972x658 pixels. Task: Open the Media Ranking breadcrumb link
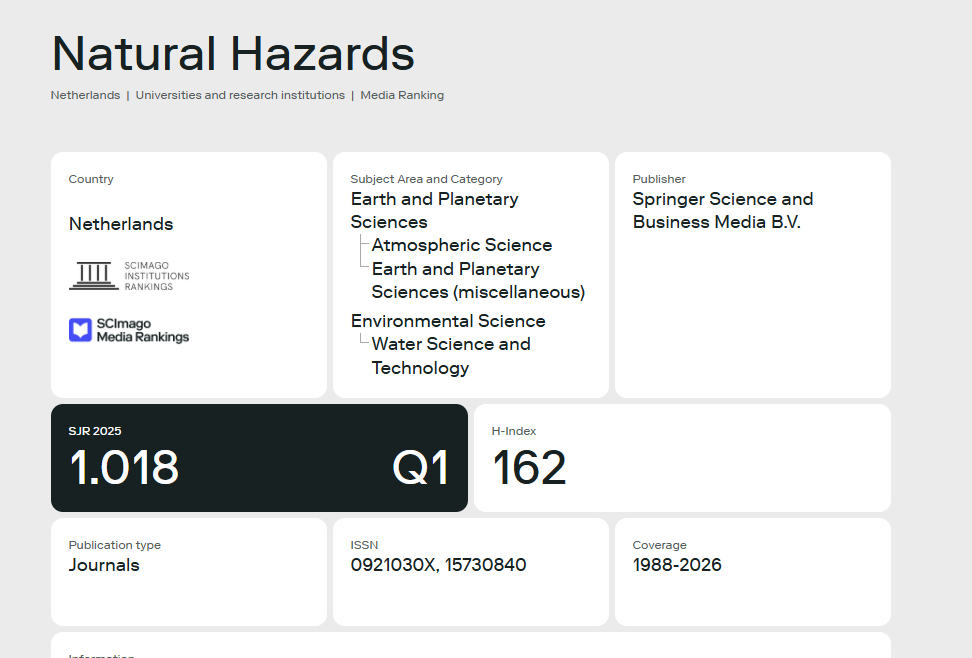[x=402, y=95]
